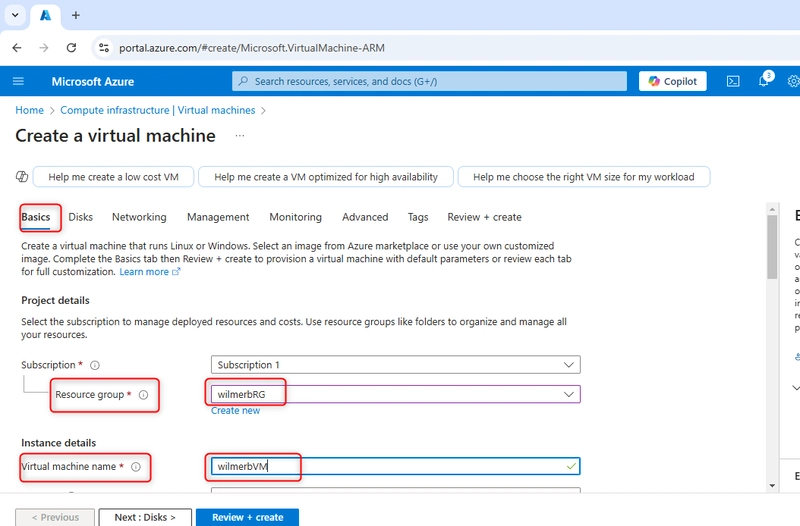This screenshot has height=526, width=800.
Task: Click the disabled Previous button
Action: pyautogui.click(x=55, y=517)
